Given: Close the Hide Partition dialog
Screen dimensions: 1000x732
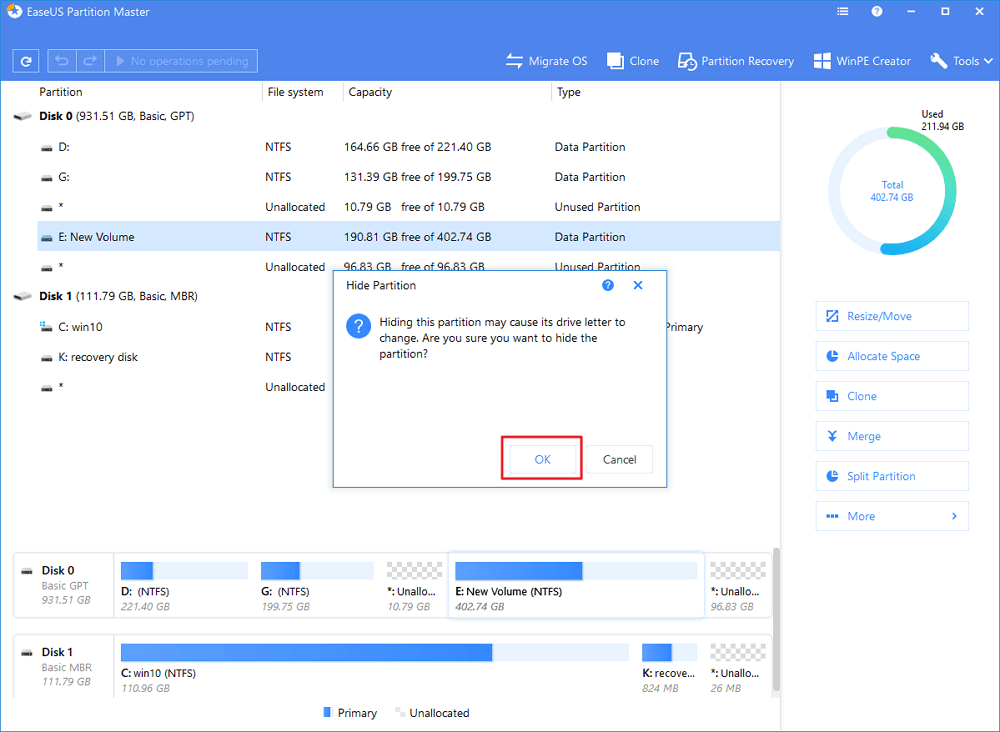Looking at the screenshot, I should click(x=638, y=285).
